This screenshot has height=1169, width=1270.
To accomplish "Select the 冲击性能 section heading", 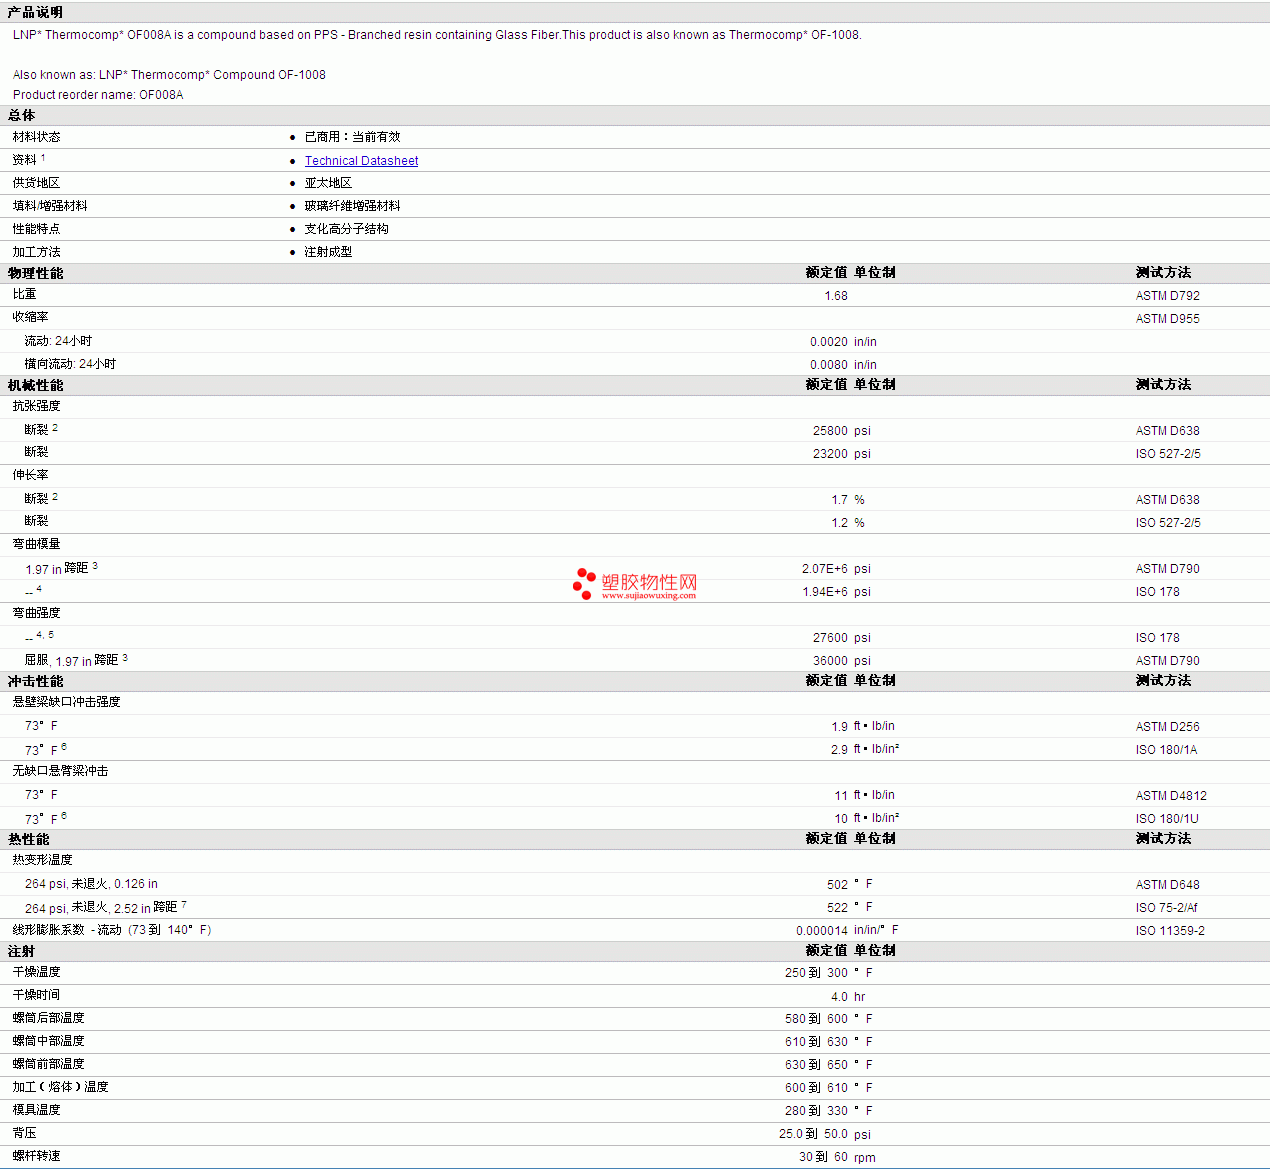I will pos(35,681).
